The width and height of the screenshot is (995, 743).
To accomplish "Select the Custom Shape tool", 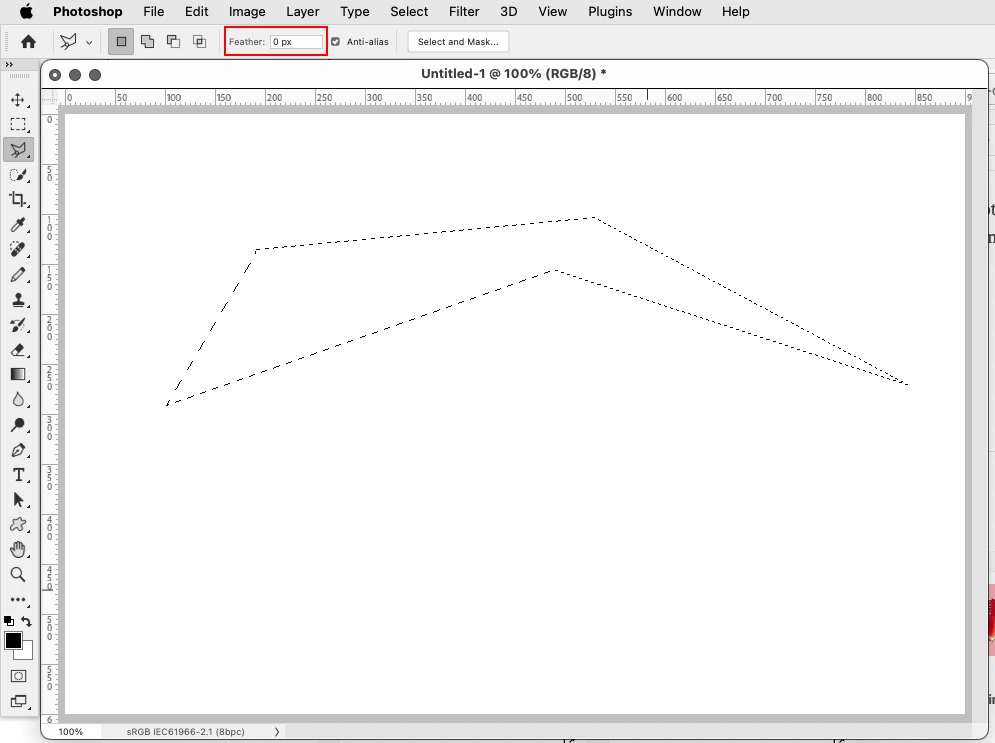I will (18, 525).
